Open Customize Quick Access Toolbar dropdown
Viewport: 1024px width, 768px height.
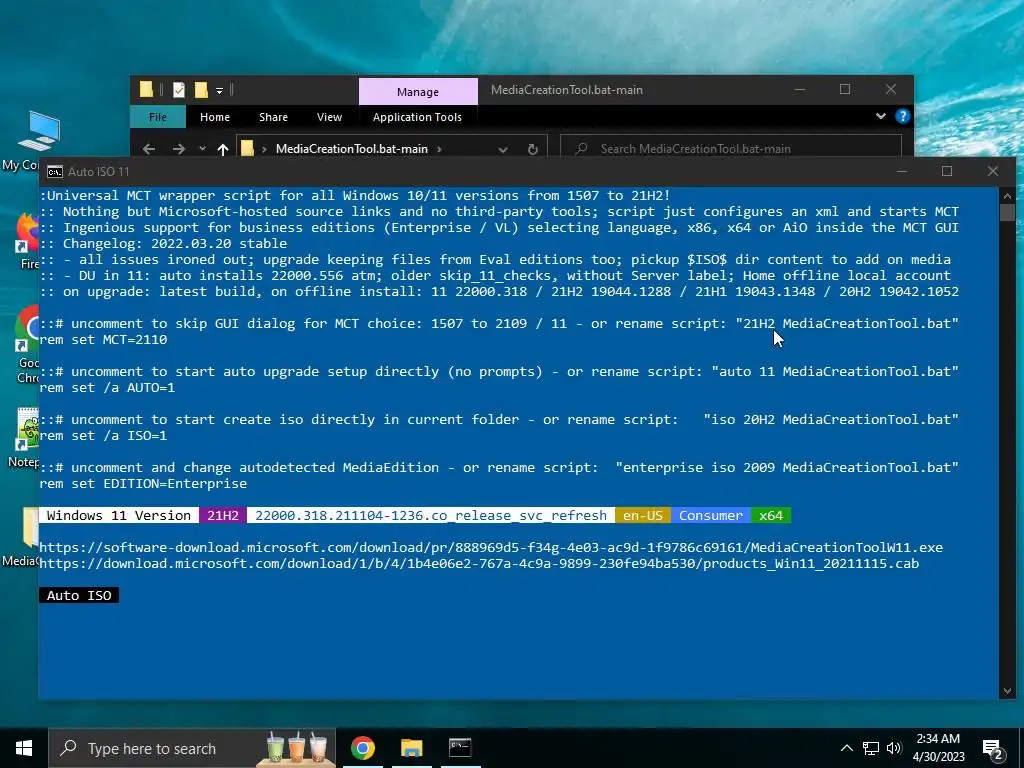coord(219,91)
